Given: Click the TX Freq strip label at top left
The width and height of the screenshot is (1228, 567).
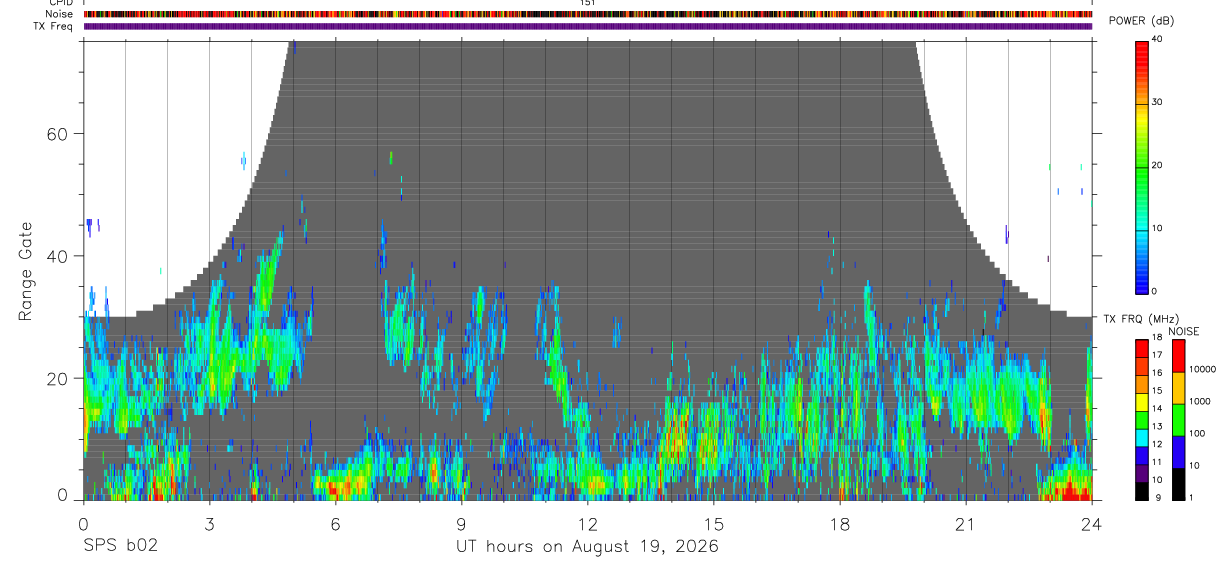Looking at the screenshot, I should (x=53, y=26).
